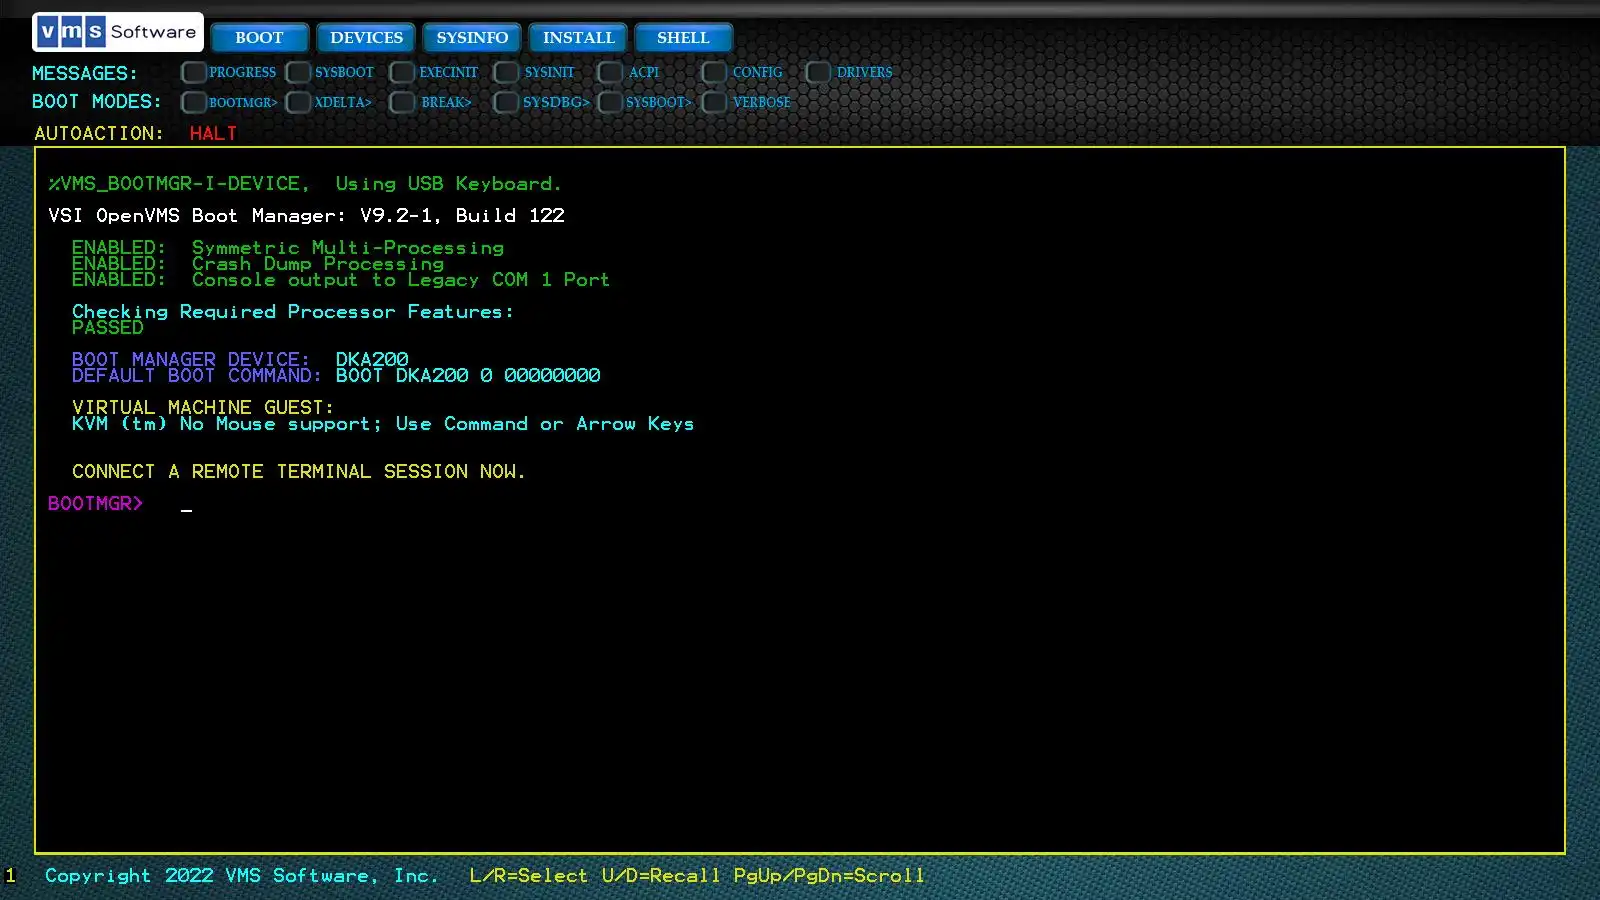Click the AUTOACTION: label
Image resolution: width=1600 pixels, height=900 pixels.
[x=98, y=133]
